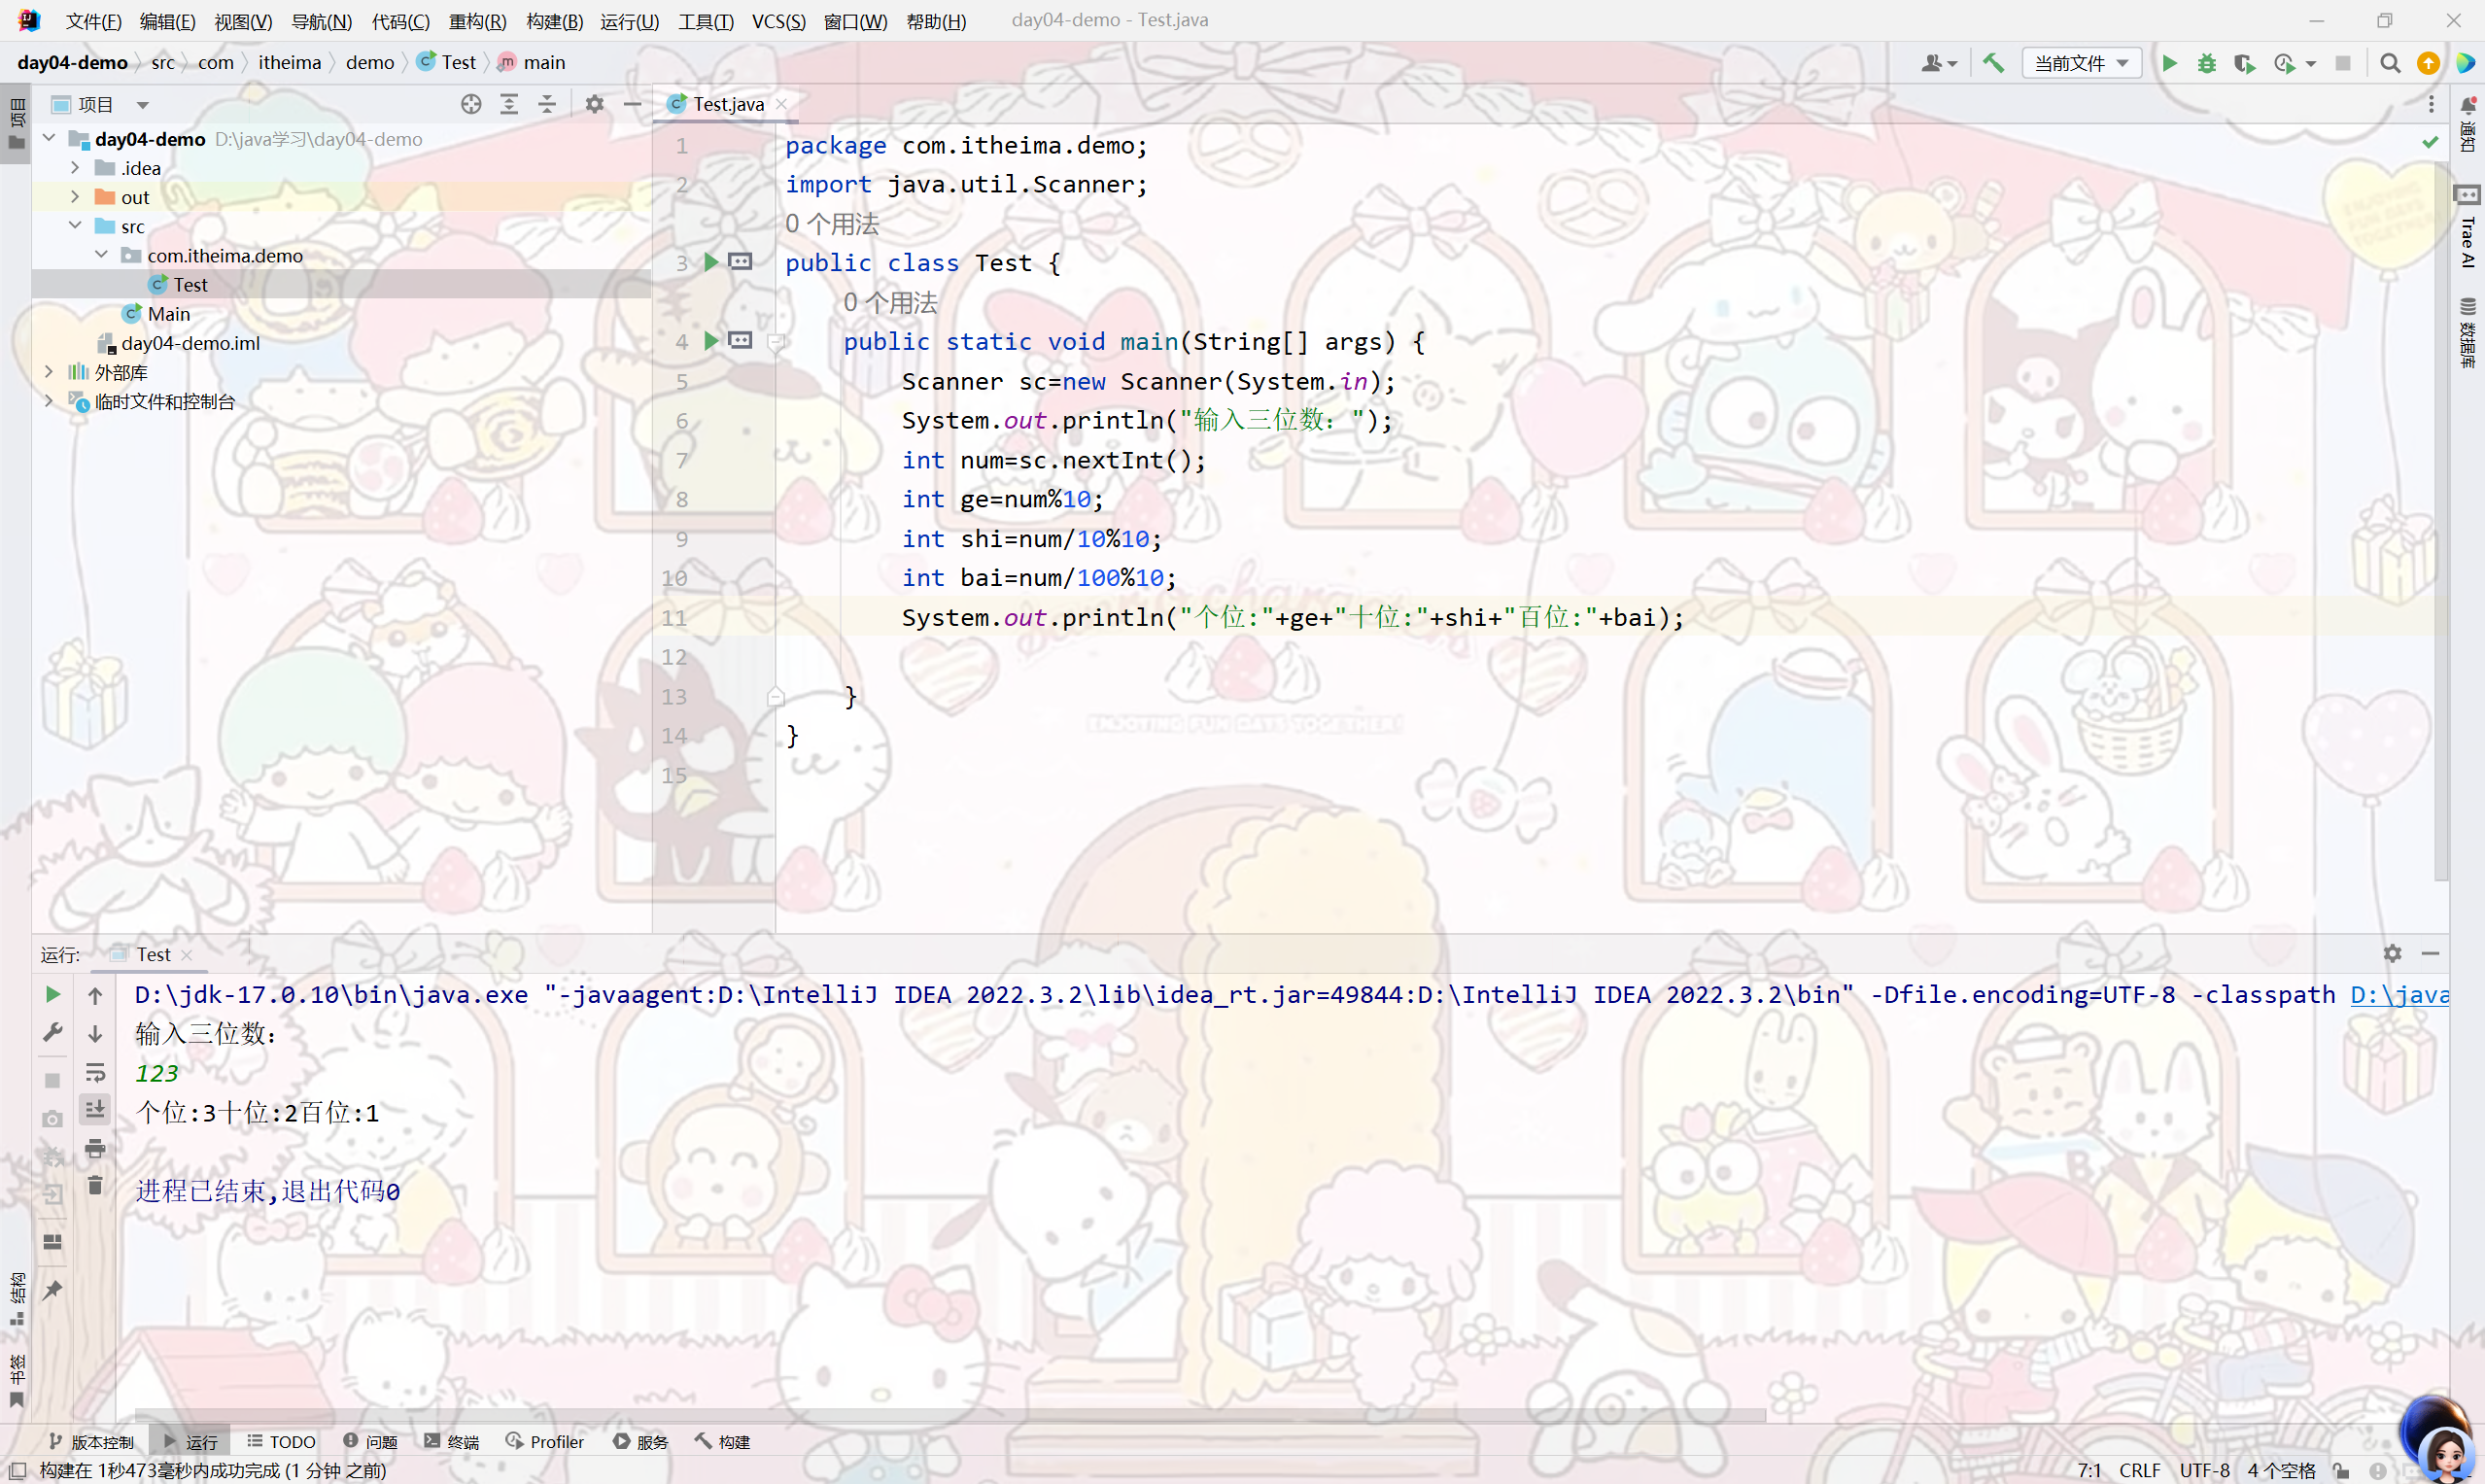Viewport: 2485px width, 1484px height.
Task: Open the user account icon in toolbar
Action: 1938,63
